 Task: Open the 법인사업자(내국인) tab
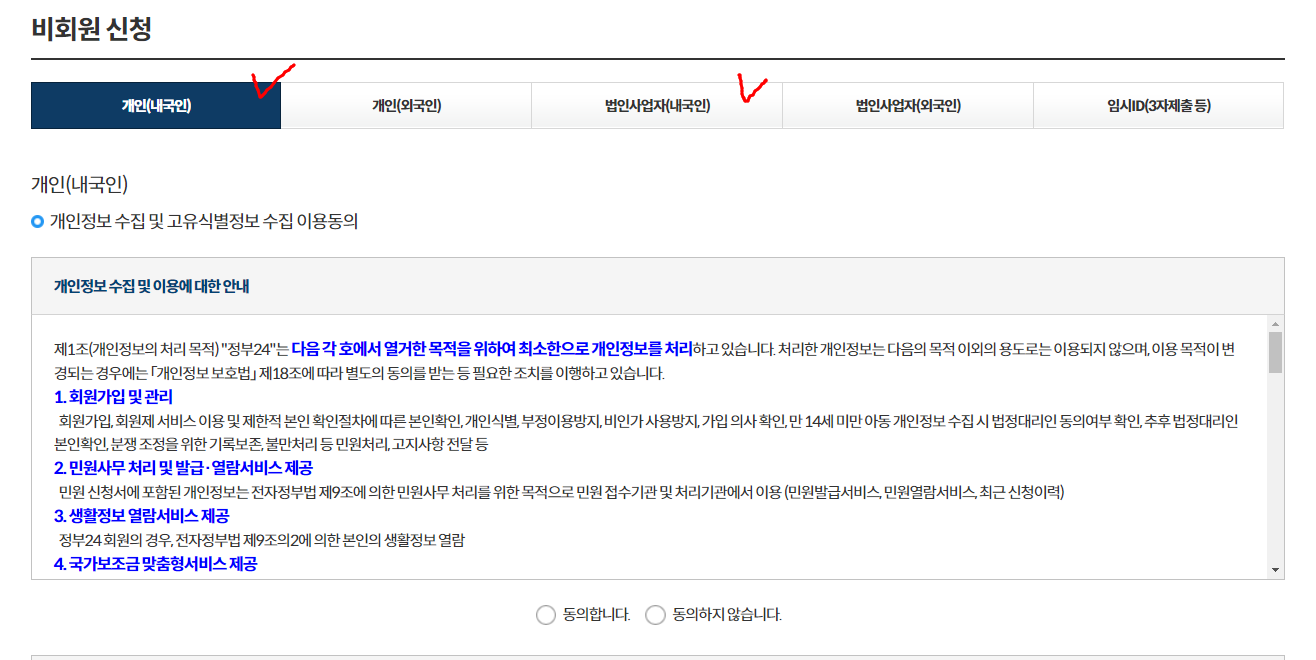(657, 106)
